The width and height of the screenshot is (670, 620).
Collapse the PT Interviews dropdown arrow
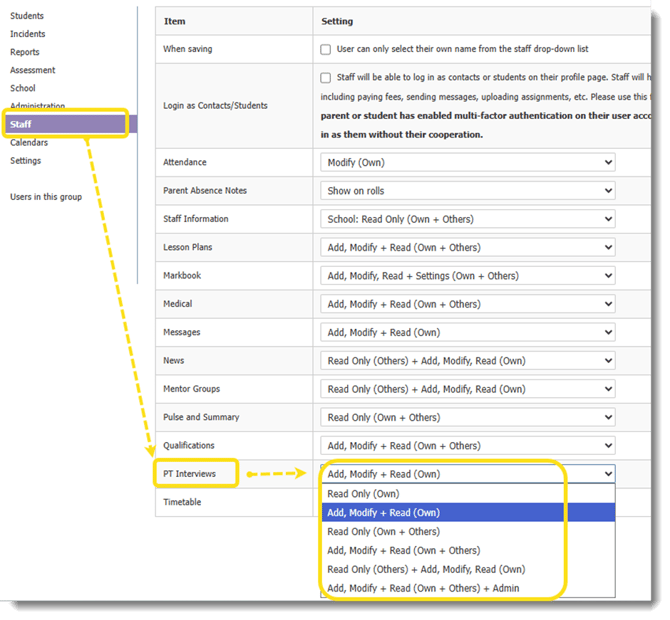pos(606,474)
